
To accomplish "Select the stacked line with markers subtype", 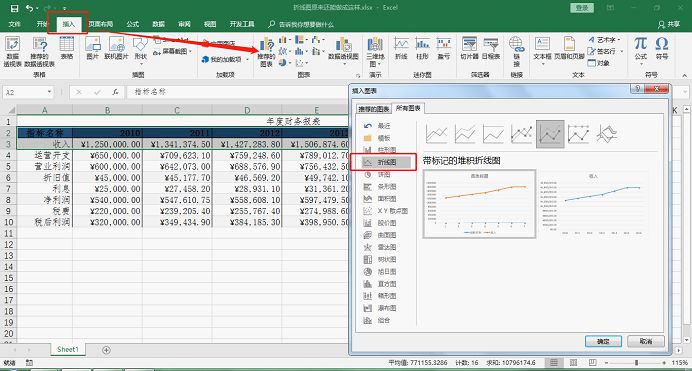I will [550, 134].
